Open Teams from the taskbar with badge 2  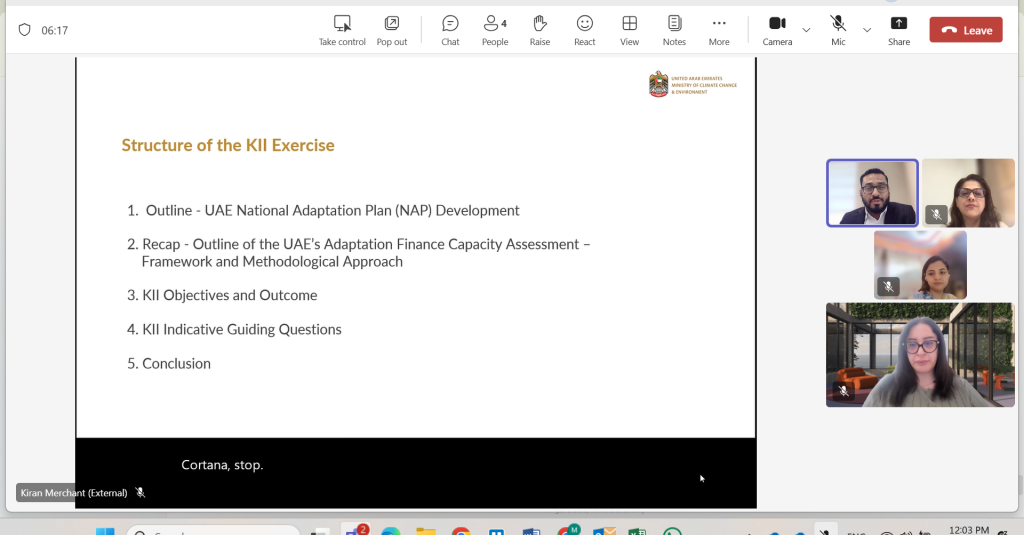tap(357, 530)
